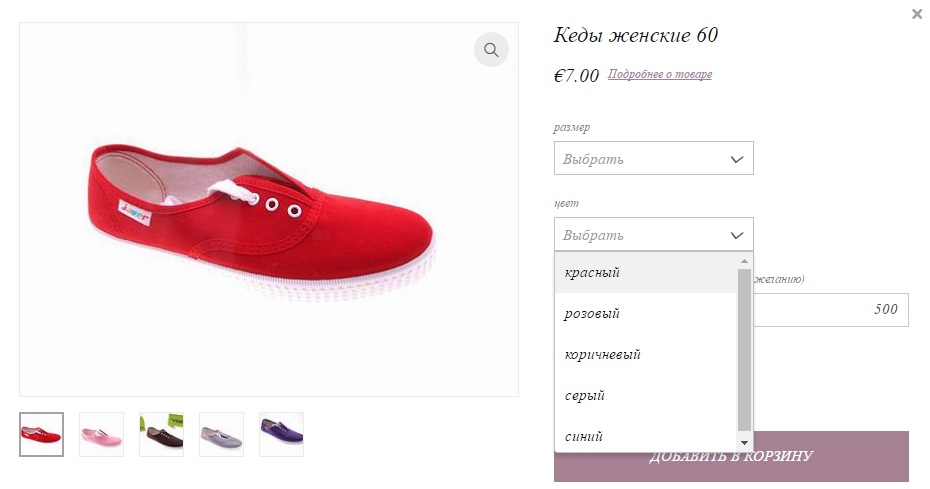
Task: Click the main red sneaker product image
Action: [269, 209]
